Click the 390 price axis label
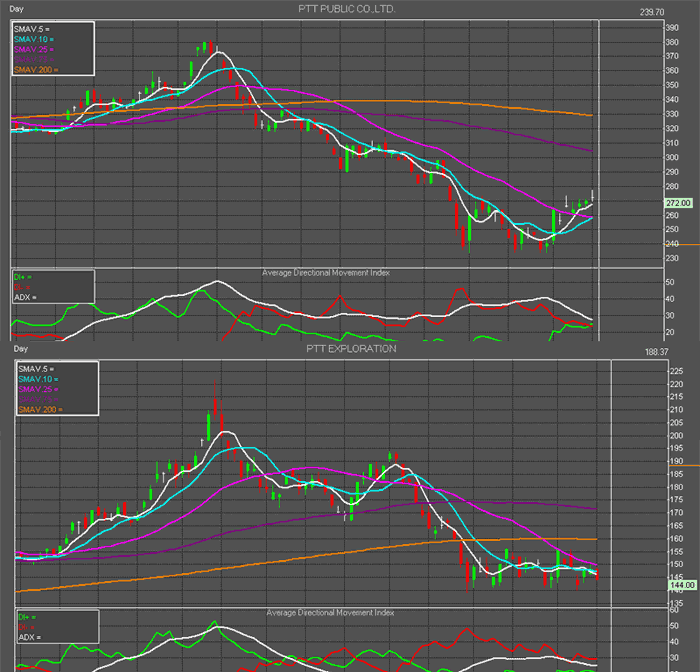This screenshot has width=700, height=672. [672, 28]
